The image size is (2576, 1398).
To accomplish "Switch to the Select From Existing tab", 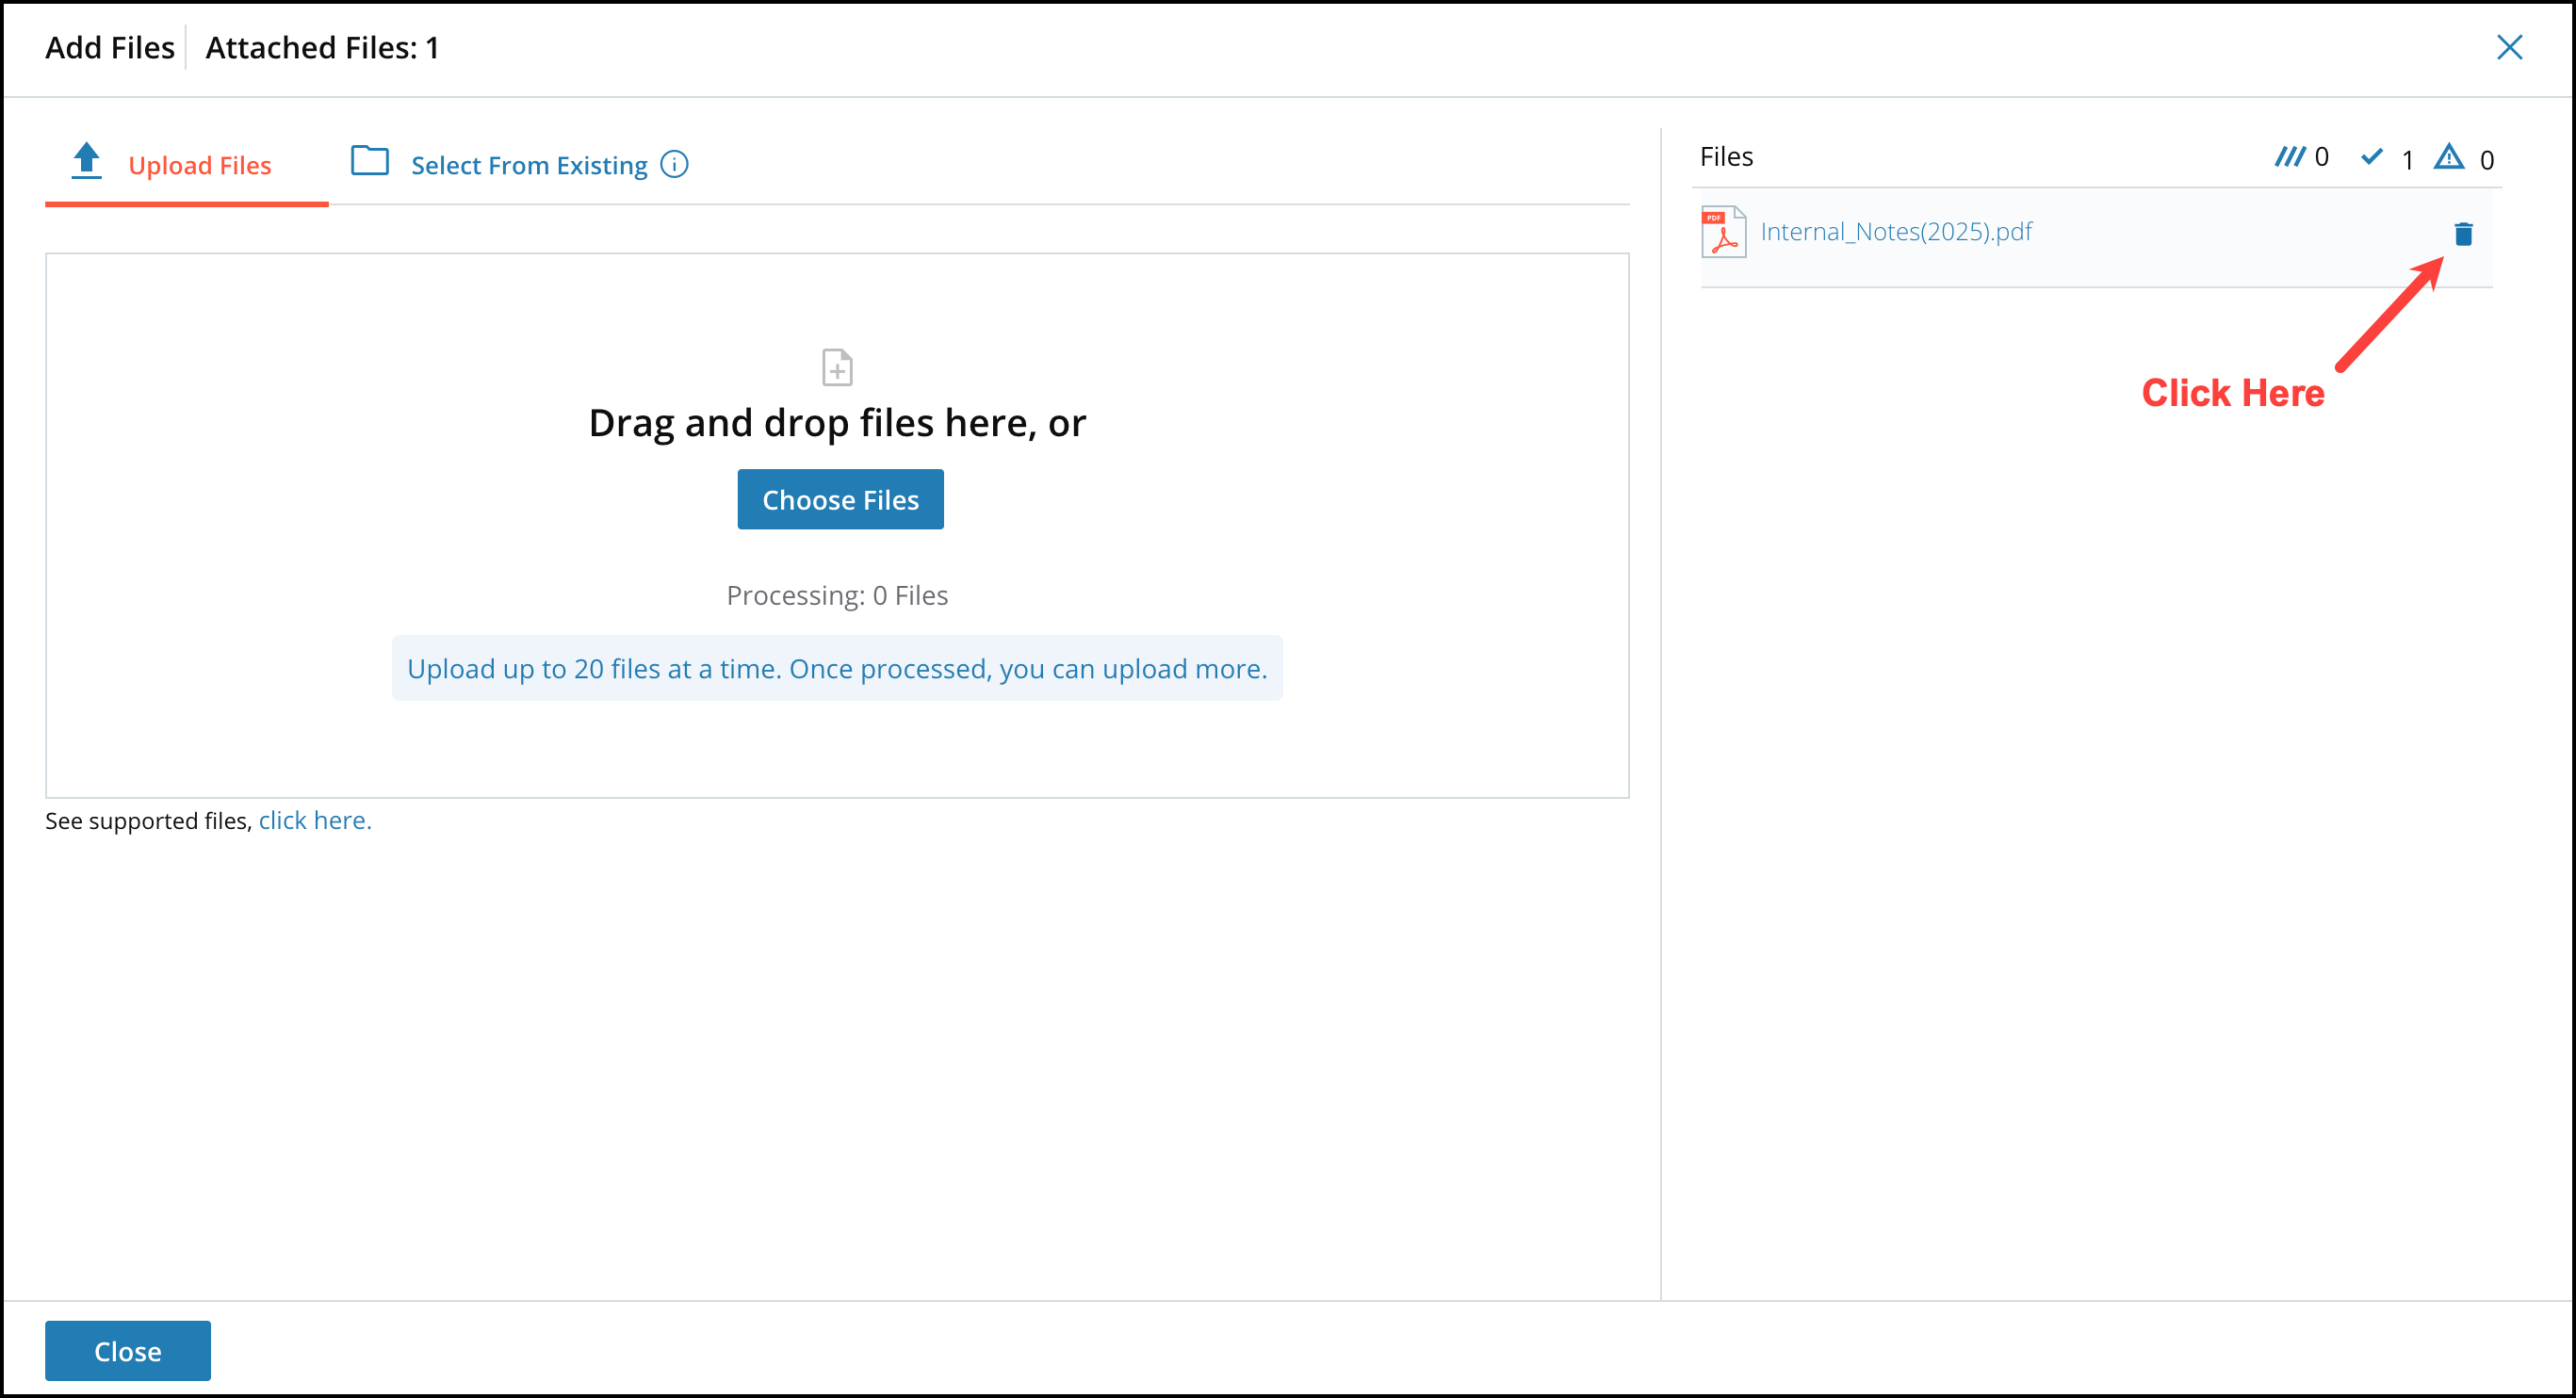I will tap(528, 164).
